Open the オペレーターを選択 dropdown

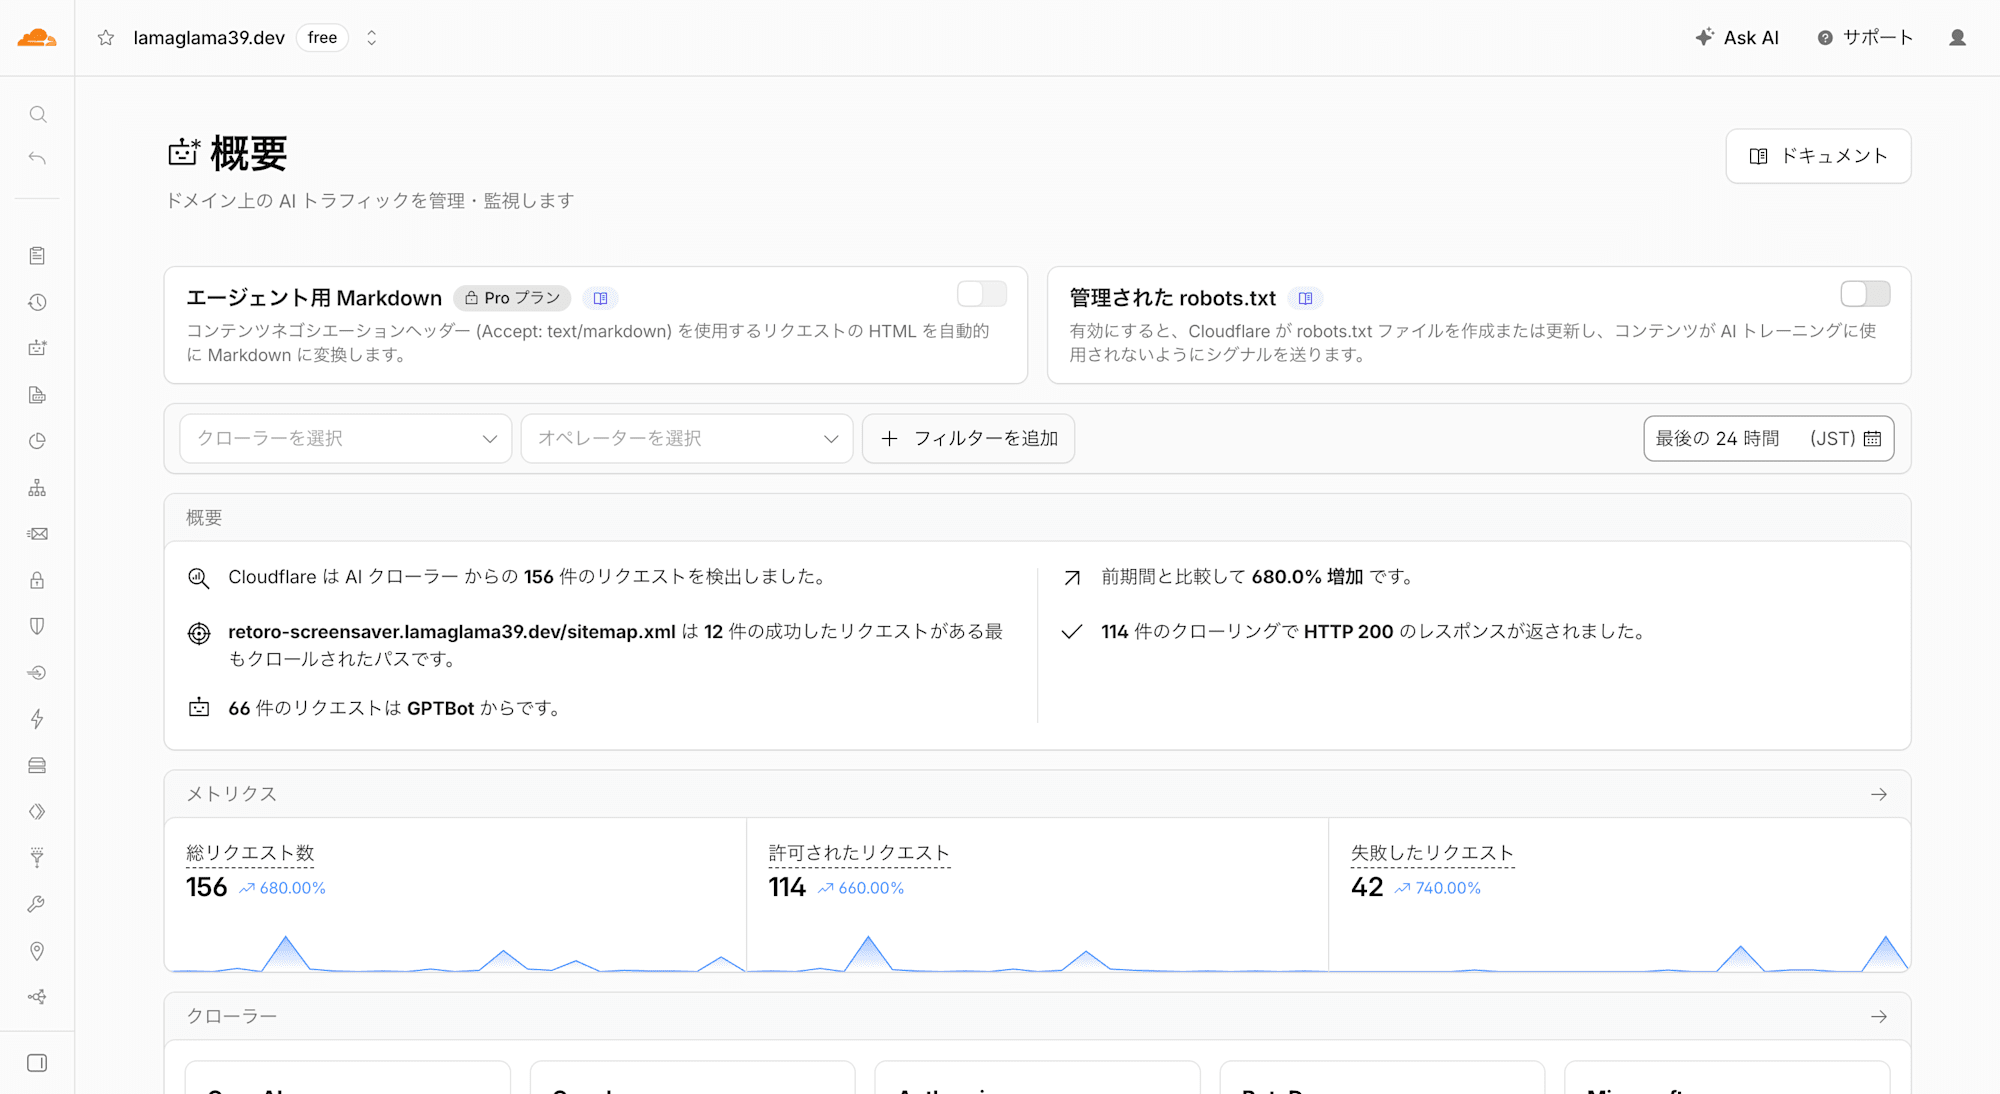687,439
